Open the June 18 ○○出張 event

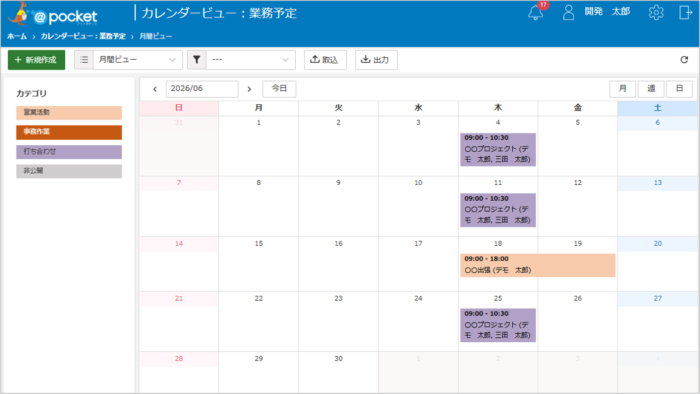coord(538,265)
